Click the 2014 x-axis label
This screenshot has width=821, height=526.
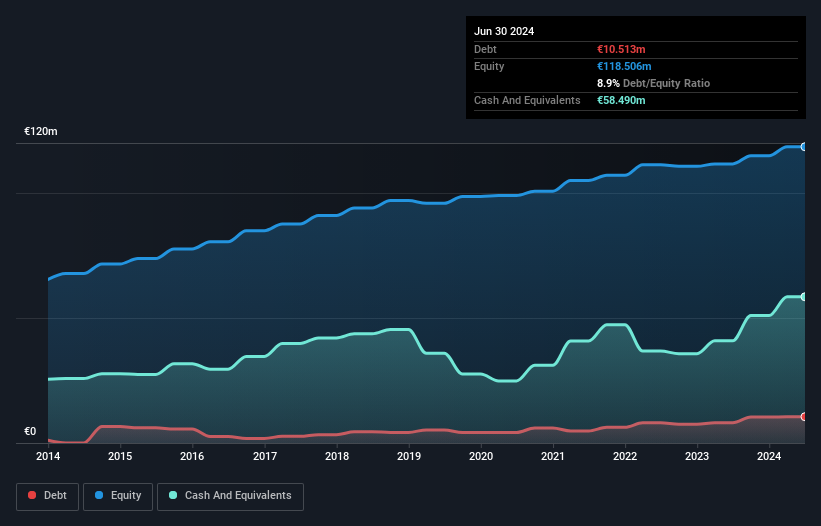pyautogui.click(x=48, y=456)
